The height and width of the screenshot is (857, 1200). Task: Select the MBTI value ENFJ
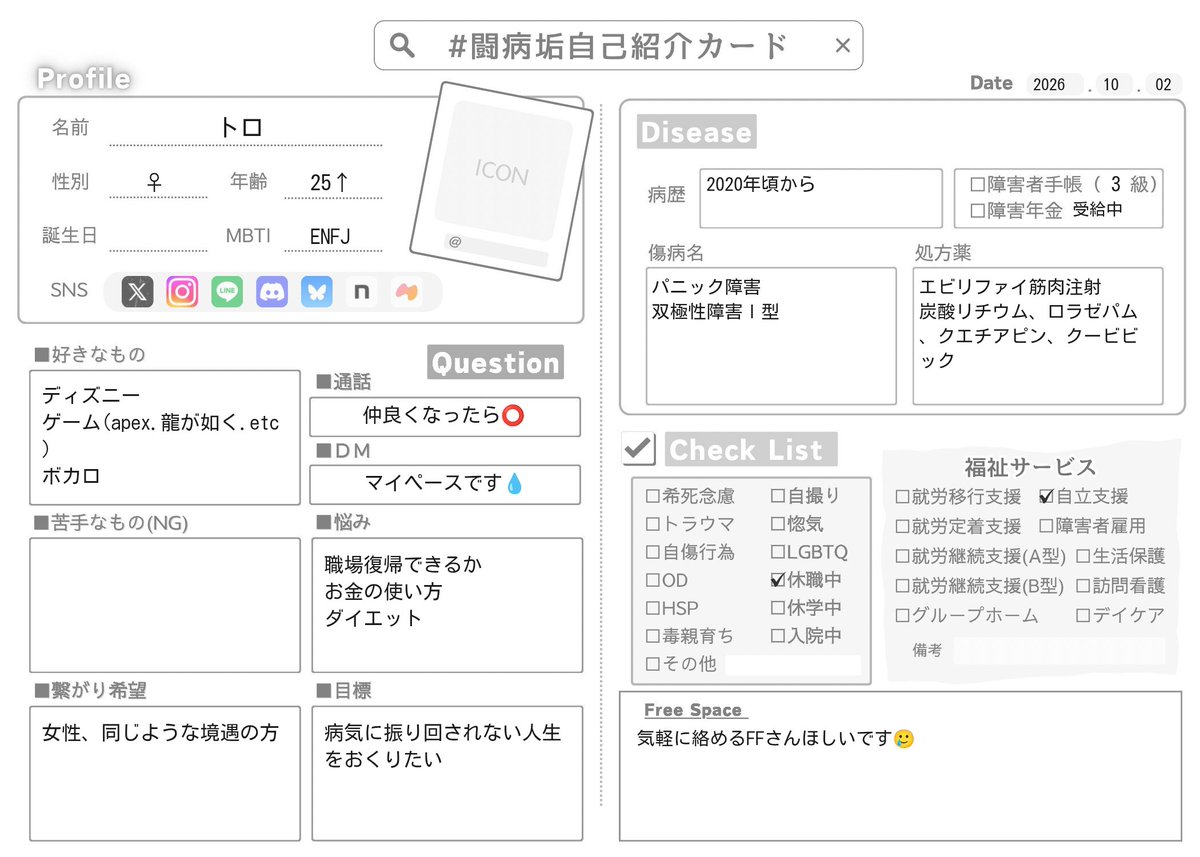[x=331, y=237]
